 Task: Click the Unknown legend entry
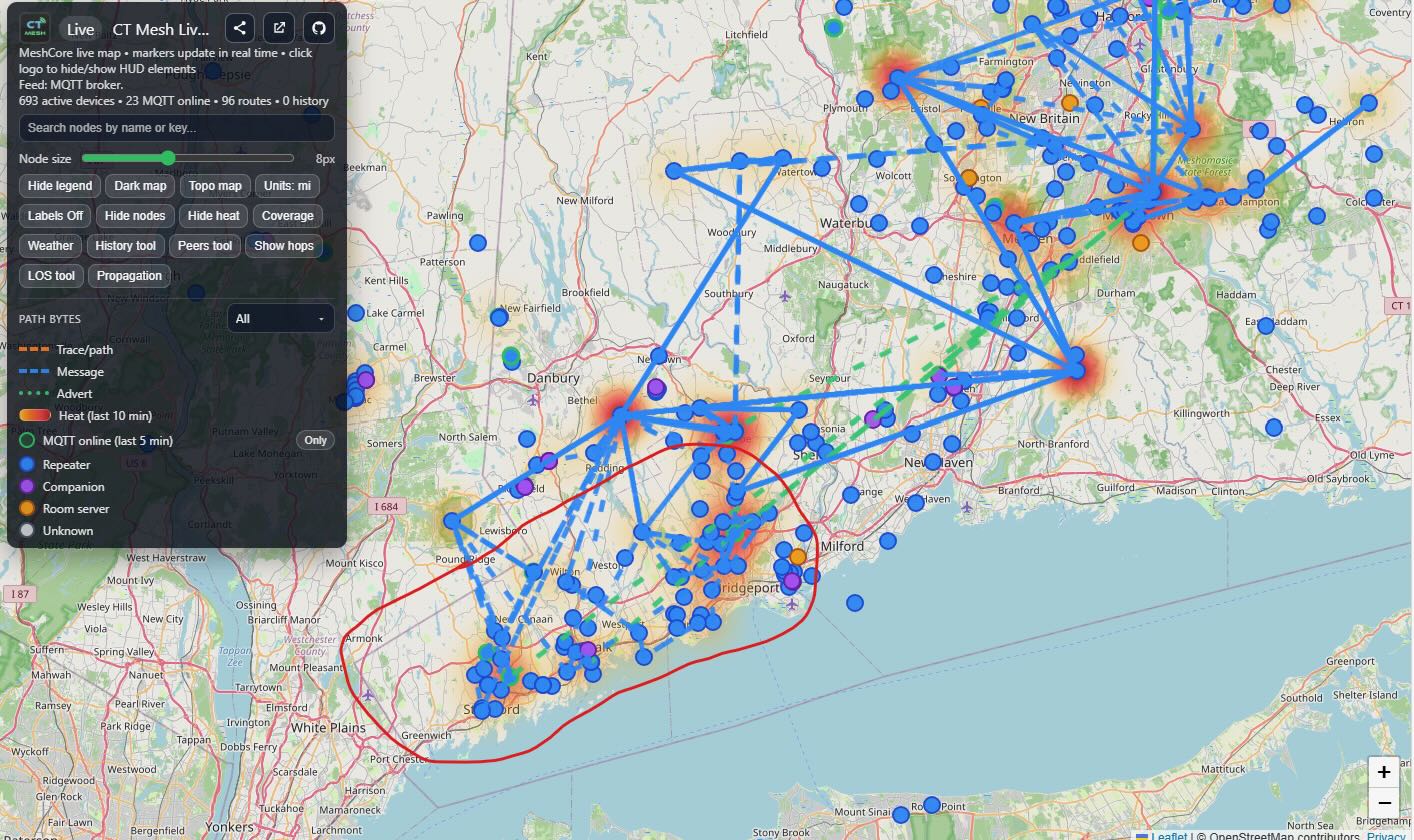tap(56, 531)
